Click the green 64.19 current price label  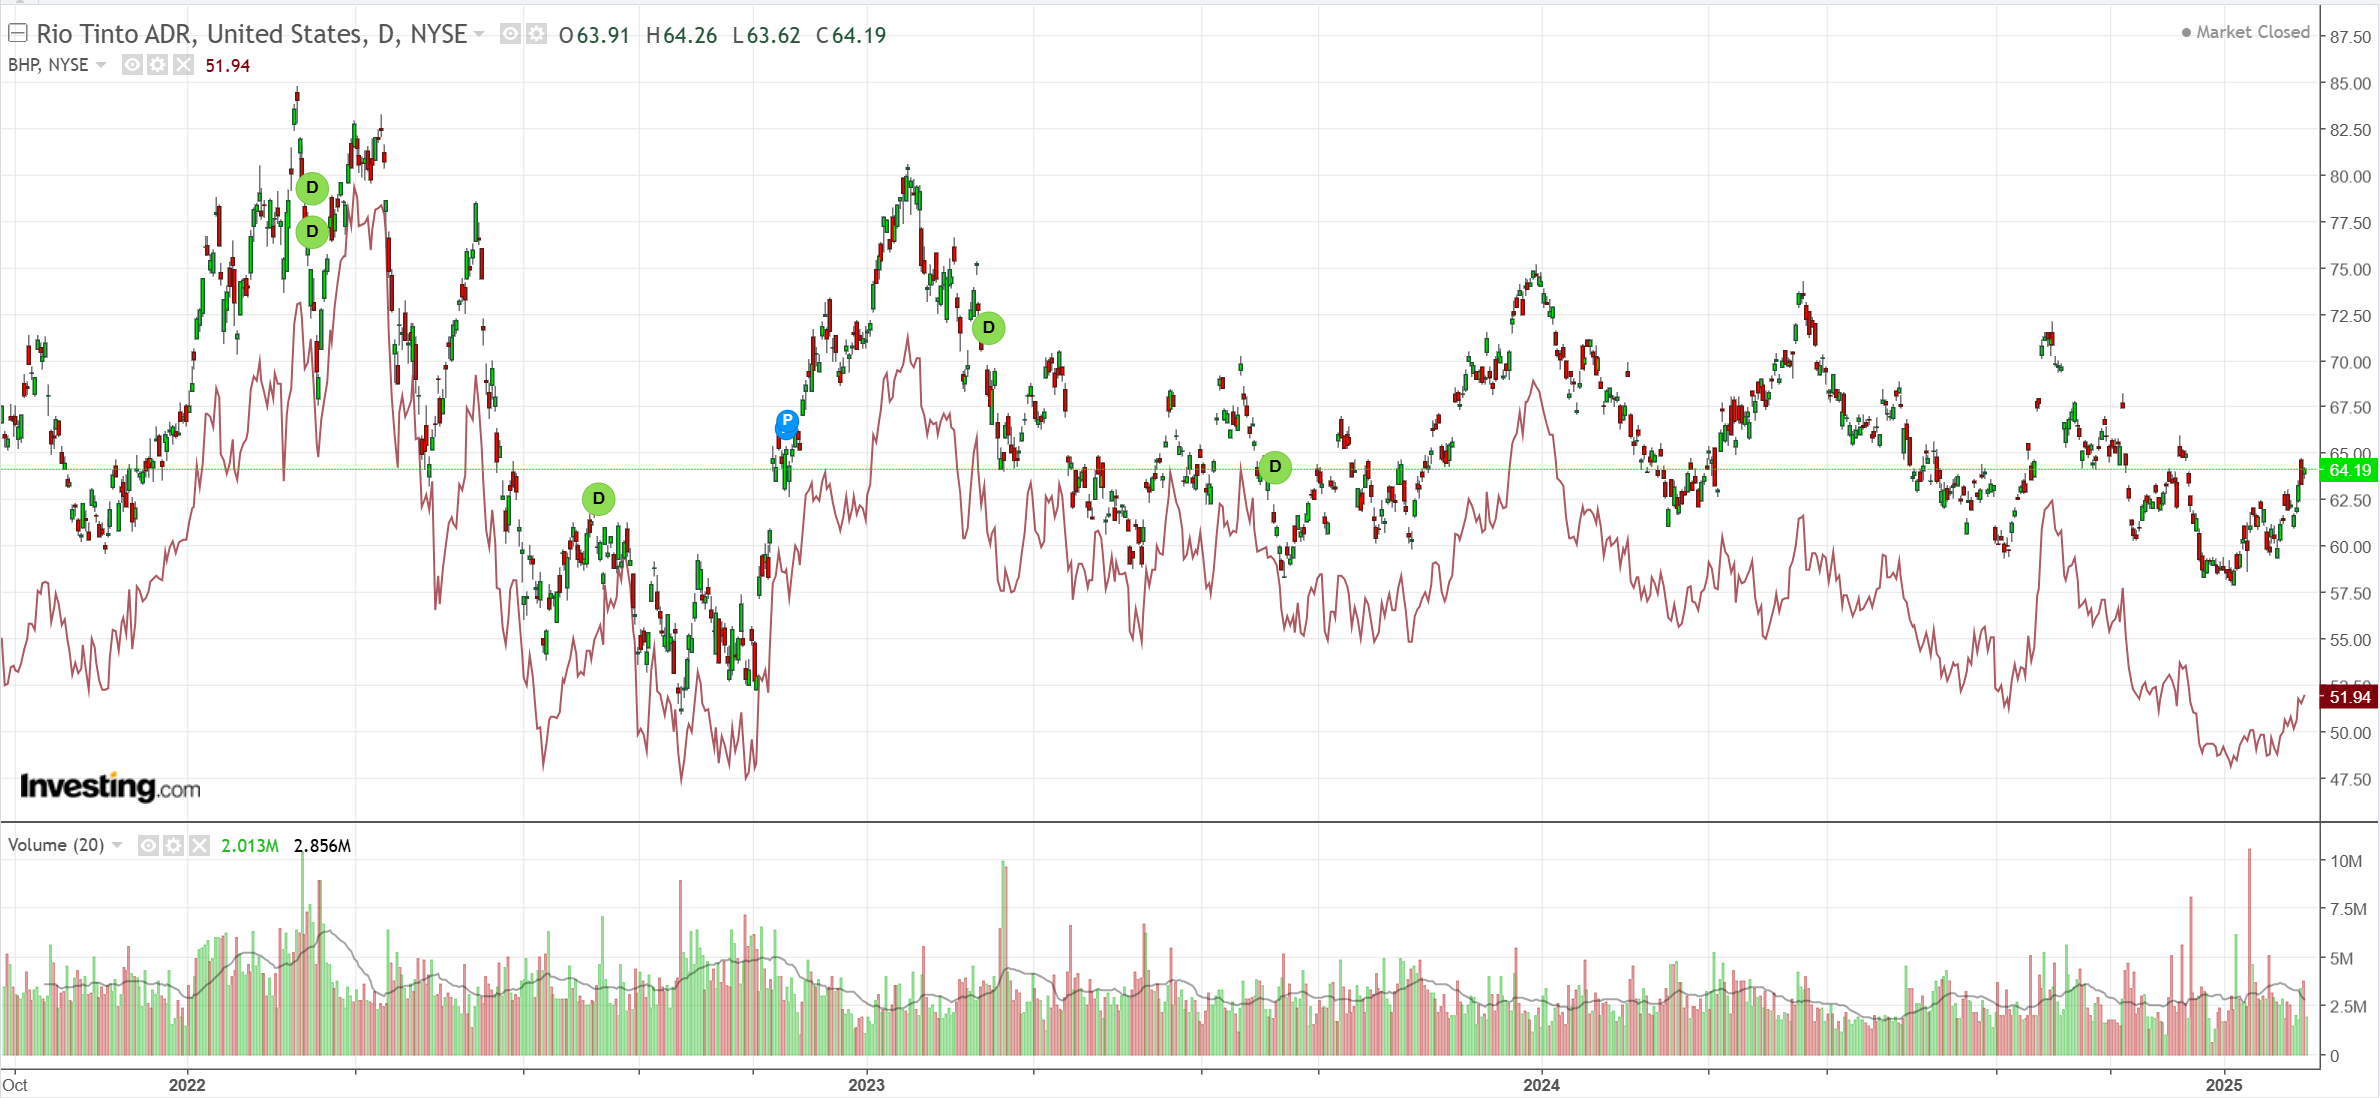click(2348, 470)
